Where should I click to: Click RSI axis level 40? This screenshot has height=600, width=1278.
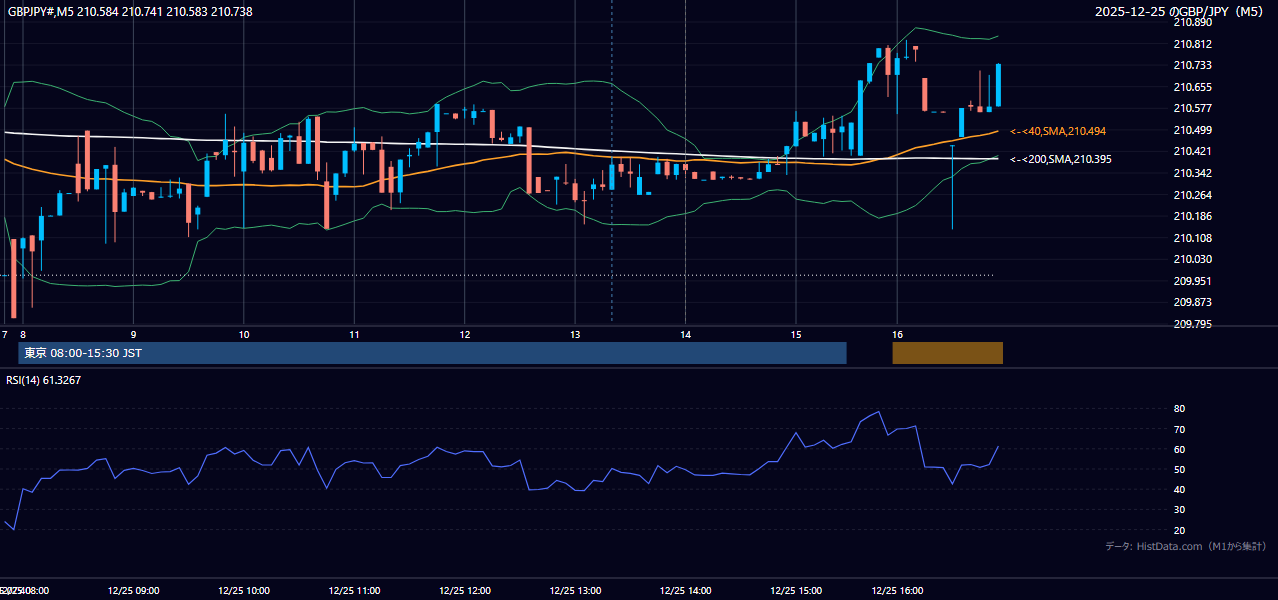coord(1179,490)
